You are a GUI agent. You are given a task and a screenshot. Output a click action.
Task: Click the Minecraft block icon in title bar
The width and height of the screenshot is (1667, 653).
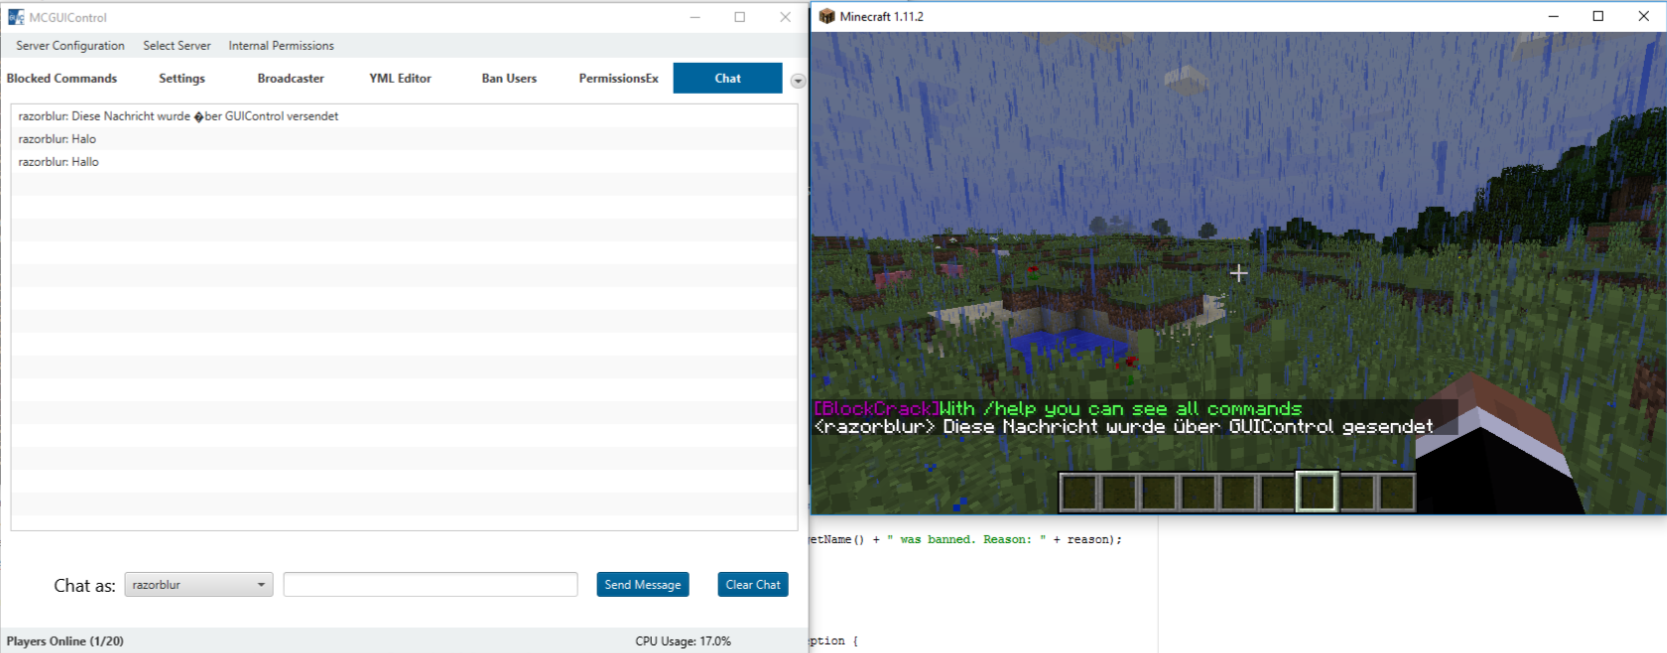827,16
